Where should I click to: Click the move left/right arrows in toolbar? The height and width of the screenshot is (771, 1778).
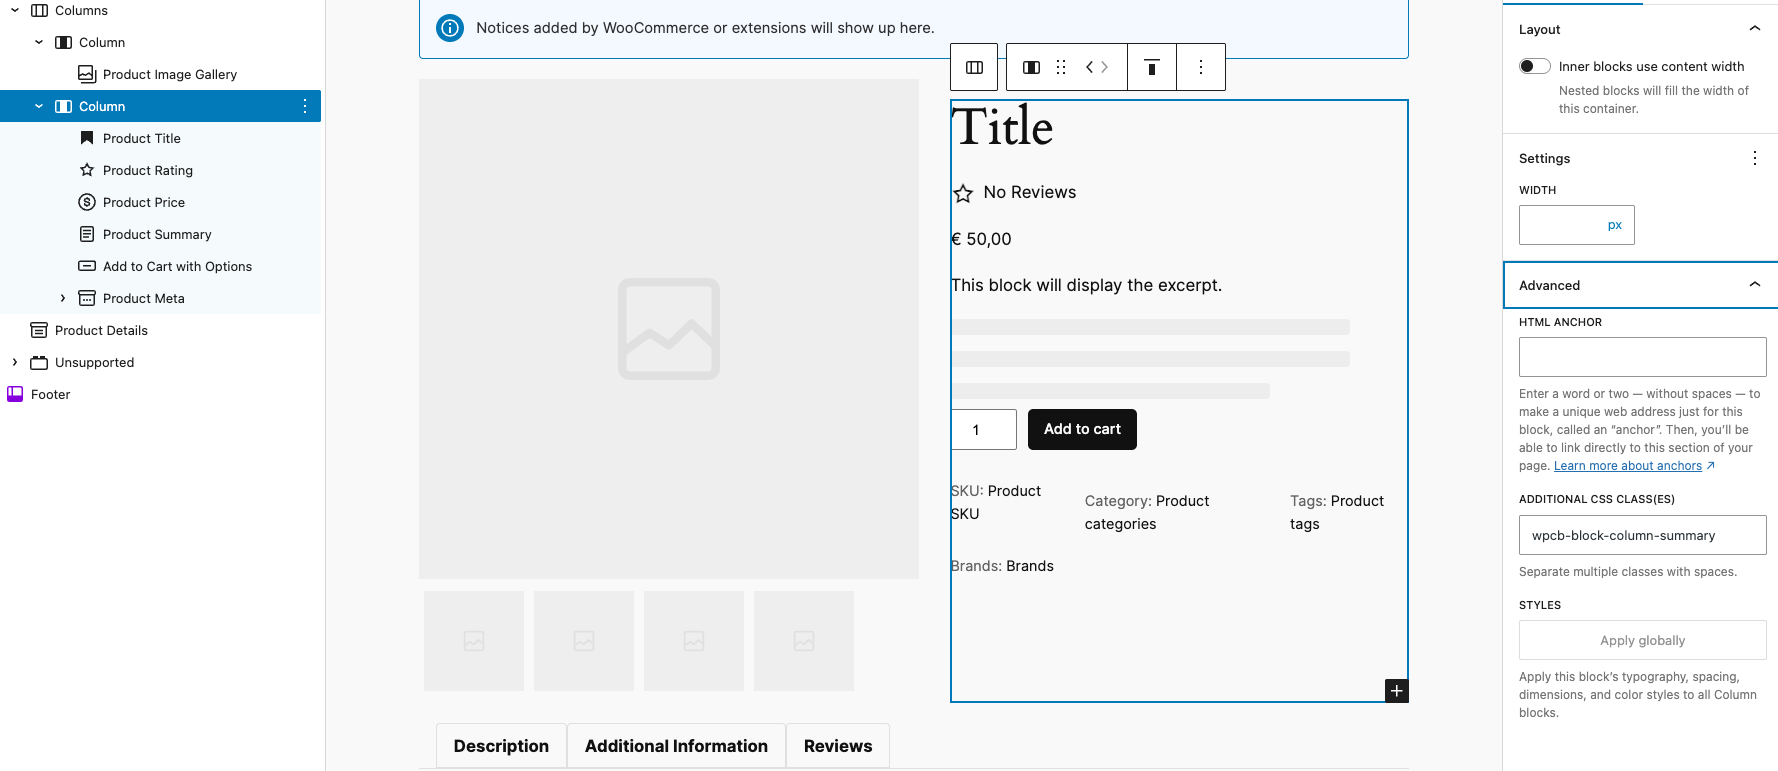click(x=1097, y=67)
